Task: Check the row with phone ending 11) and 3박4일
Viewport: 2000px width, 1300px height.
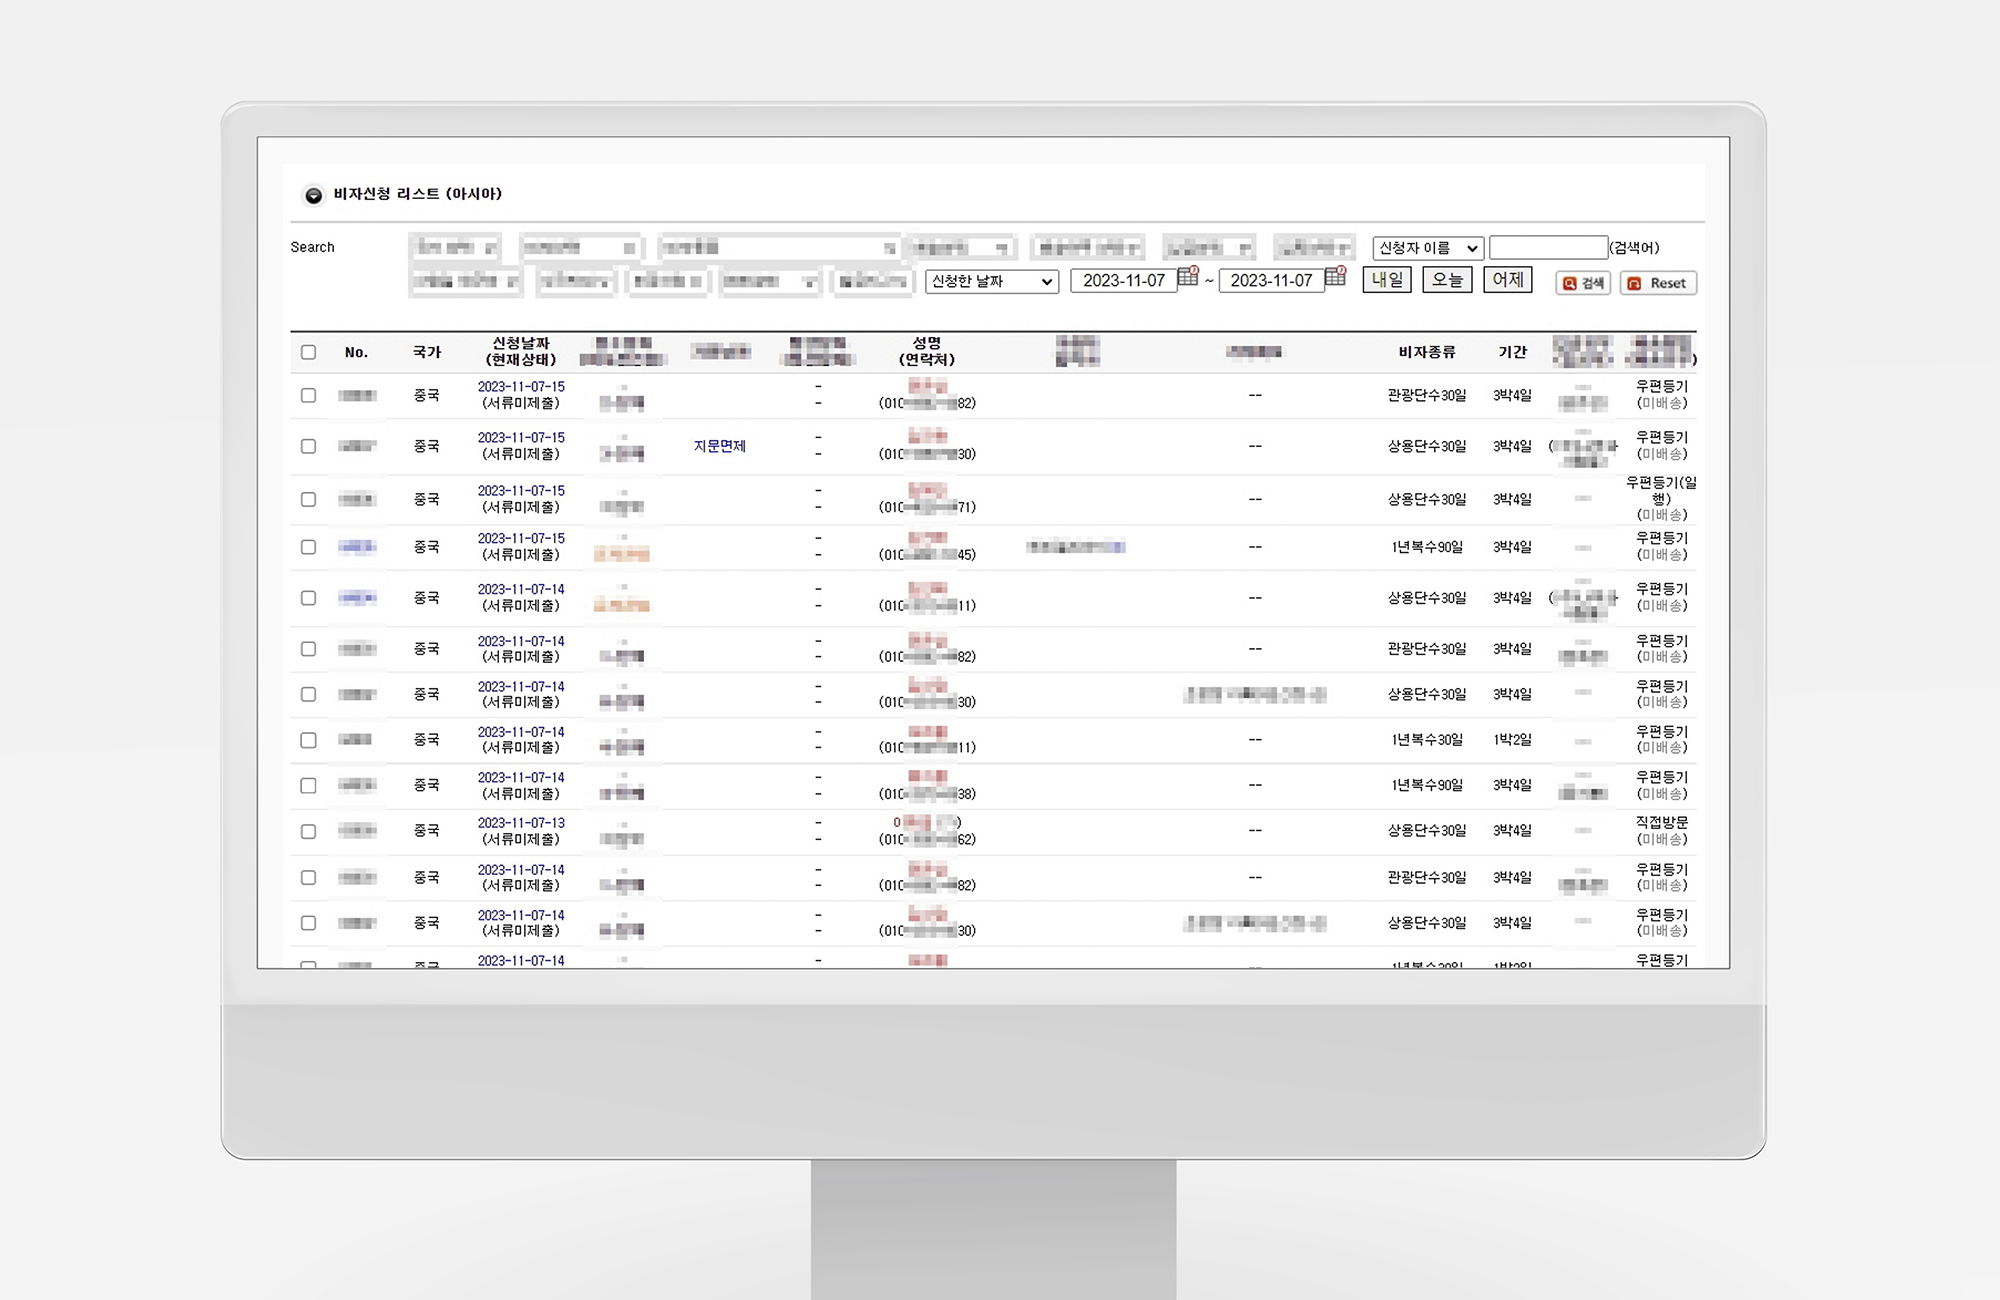Action: click(x=308, y=598)
